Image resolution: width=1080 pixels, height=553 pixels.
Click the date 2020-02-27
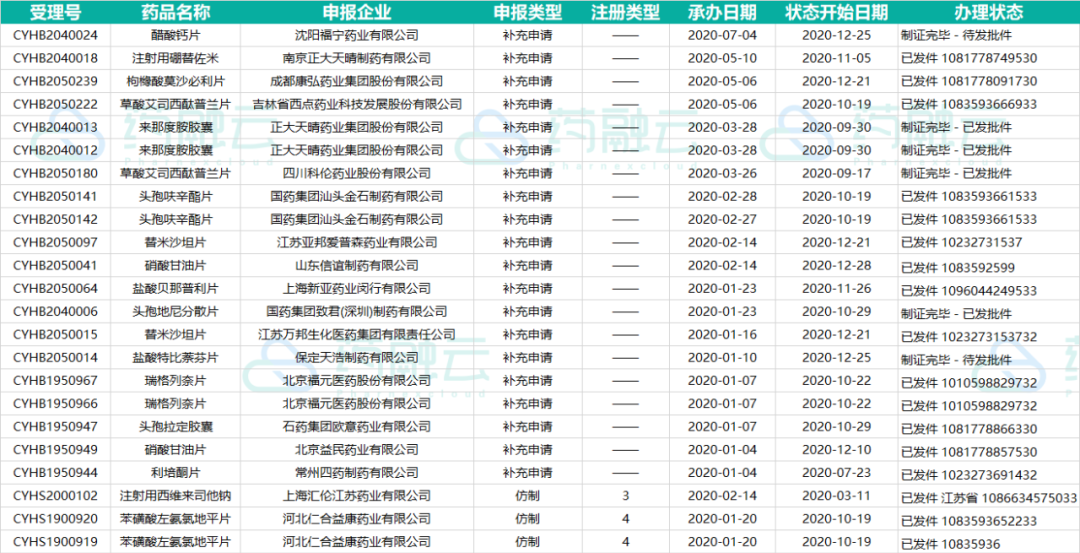(722, 220)
